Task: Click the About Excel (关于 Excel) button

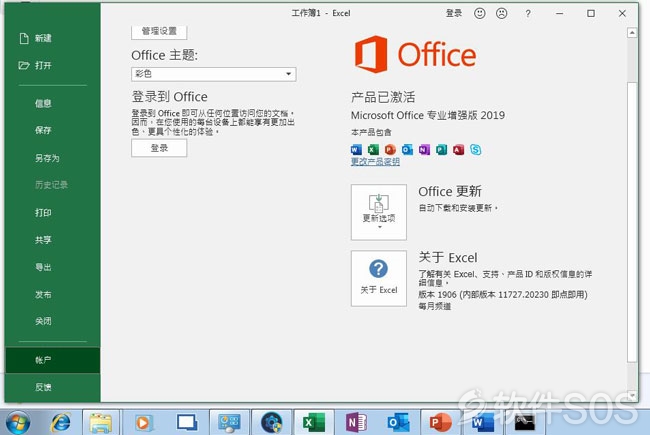Action: click(379, 278)
